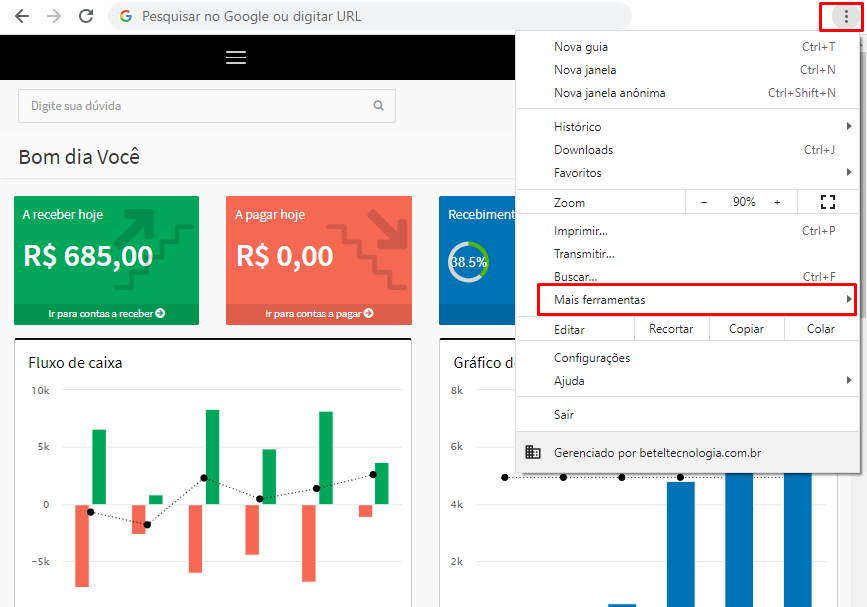Click the browser forward arrow

tap(54, 17)
